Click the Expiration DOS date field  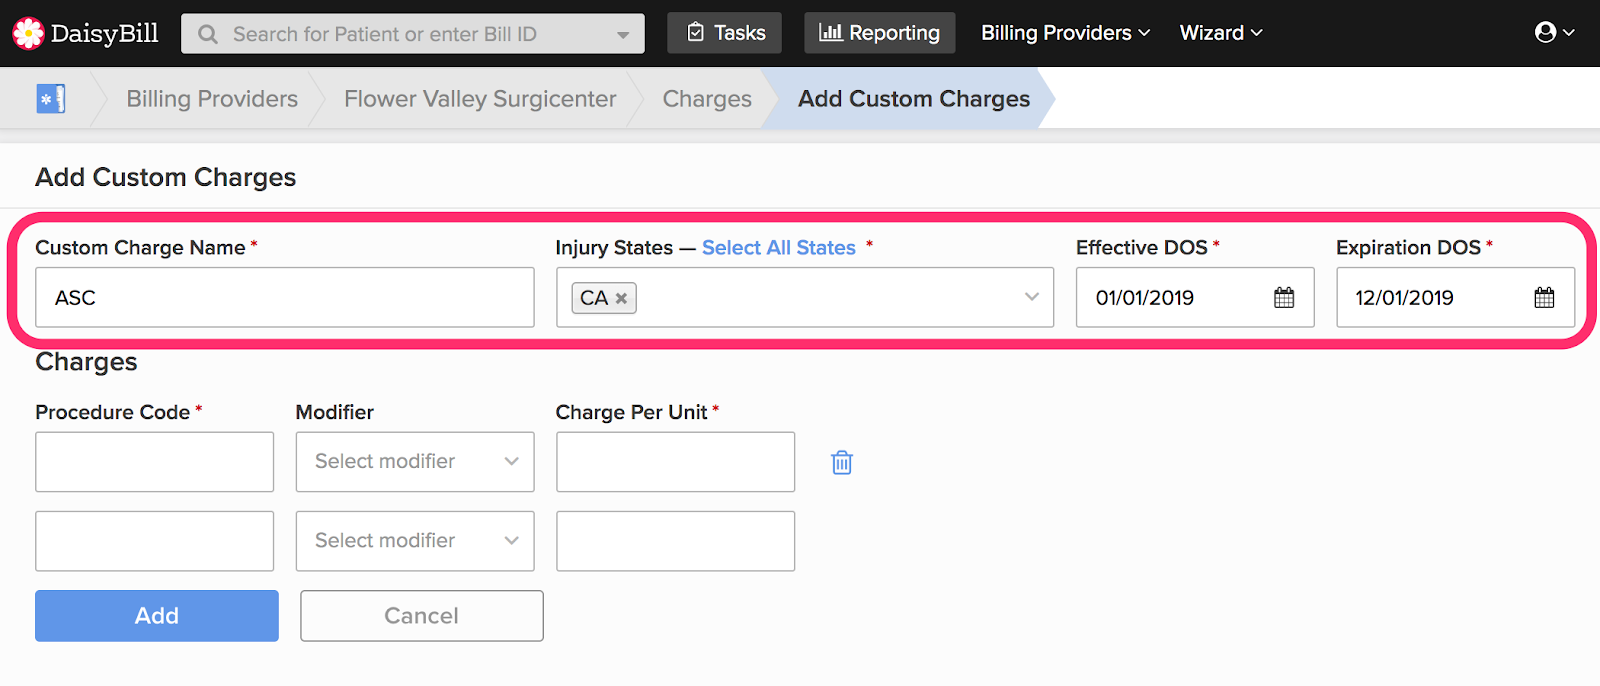[1456, 297]
